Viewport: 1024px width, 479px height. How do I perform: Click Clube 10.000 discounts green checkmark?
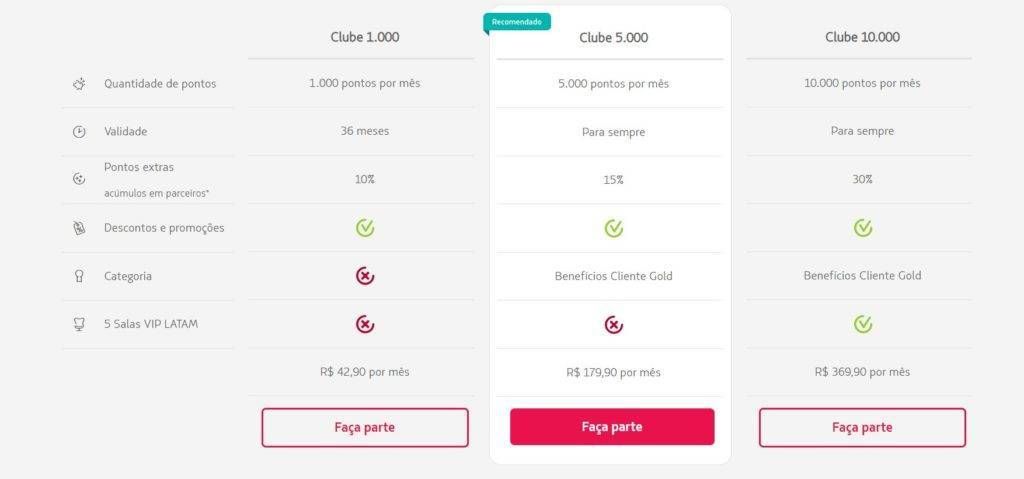(x=862, y=228)
